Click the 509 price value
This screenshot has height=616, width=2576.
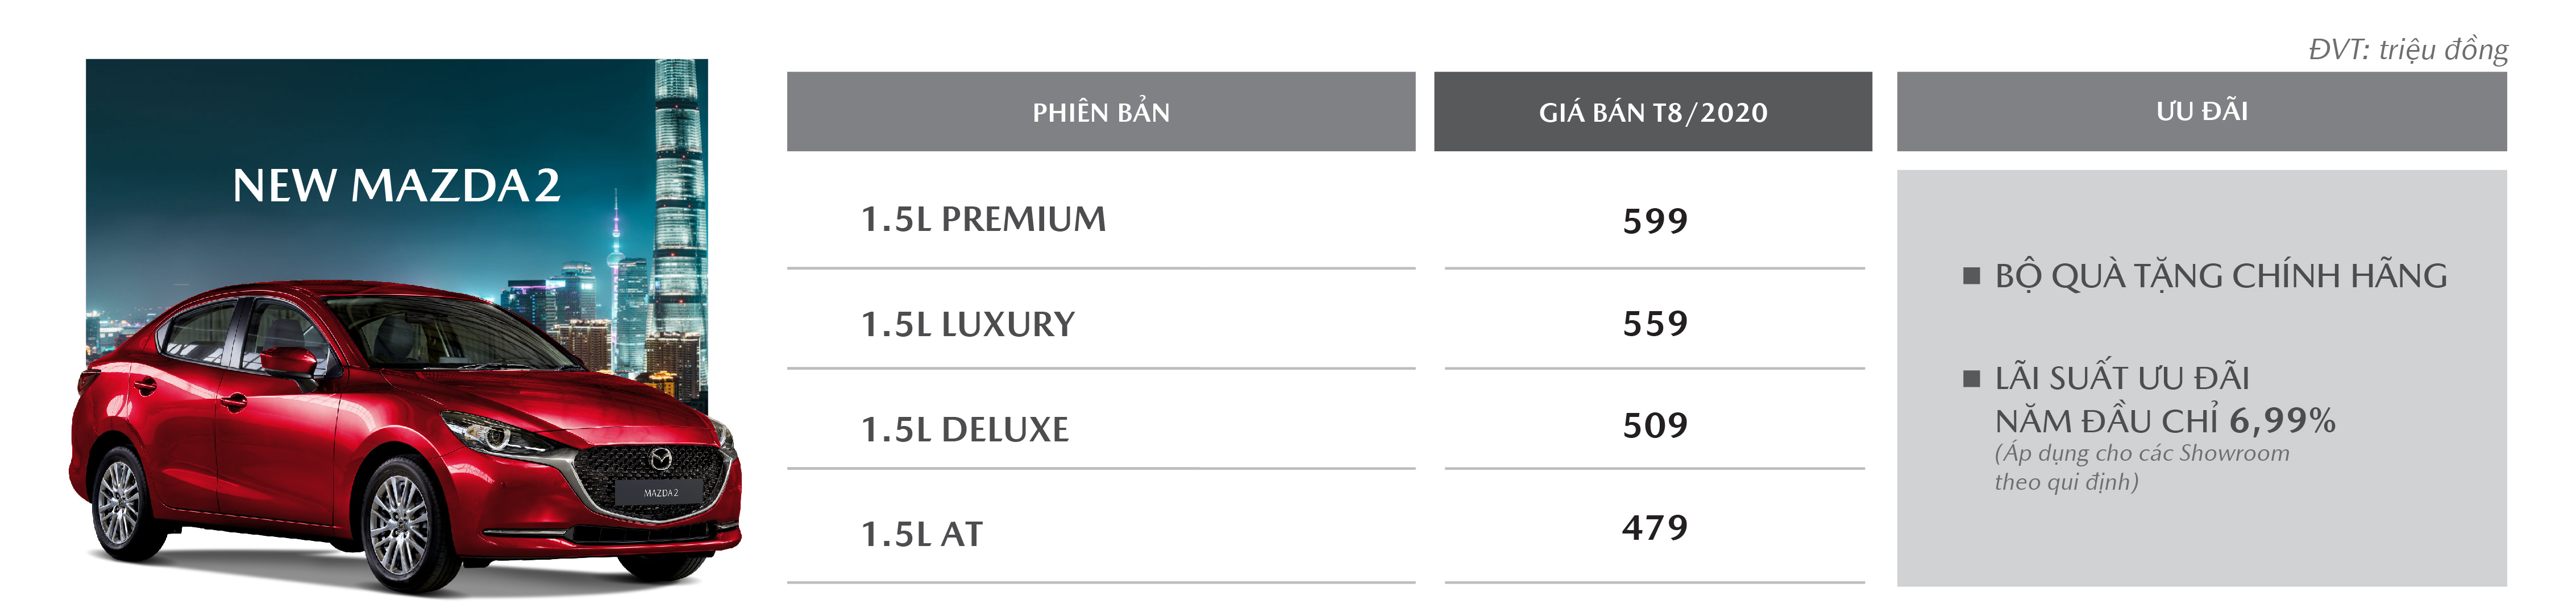click(1655, 426)
